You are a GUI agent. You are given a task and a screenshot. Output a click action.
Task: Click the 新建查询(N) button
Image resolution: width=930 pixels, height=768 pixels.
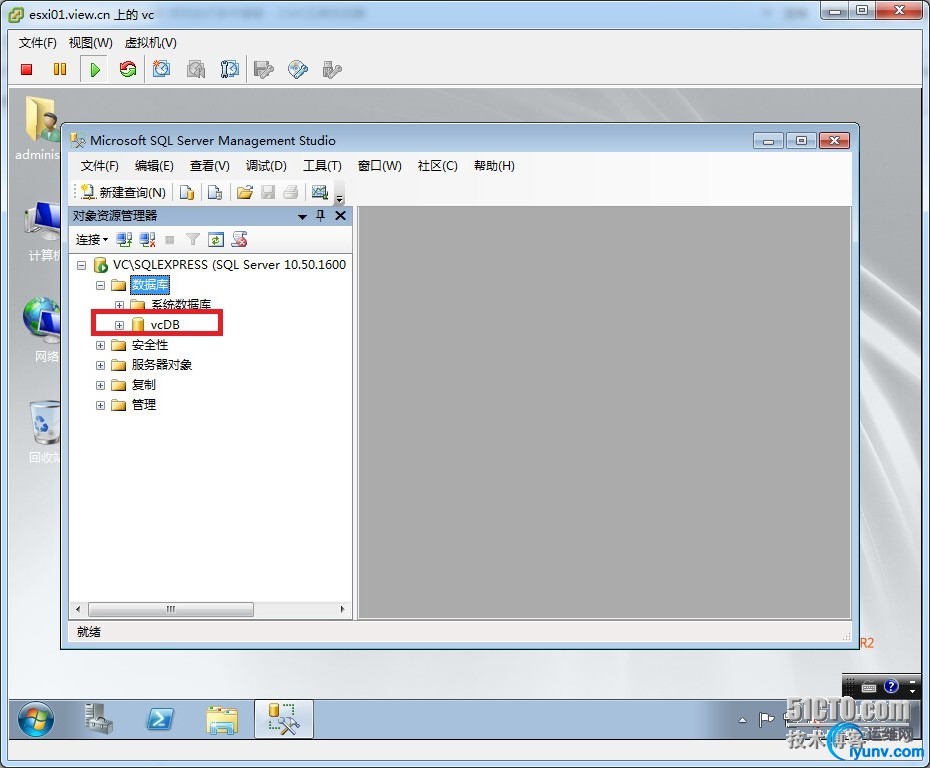tap(123, 192)
